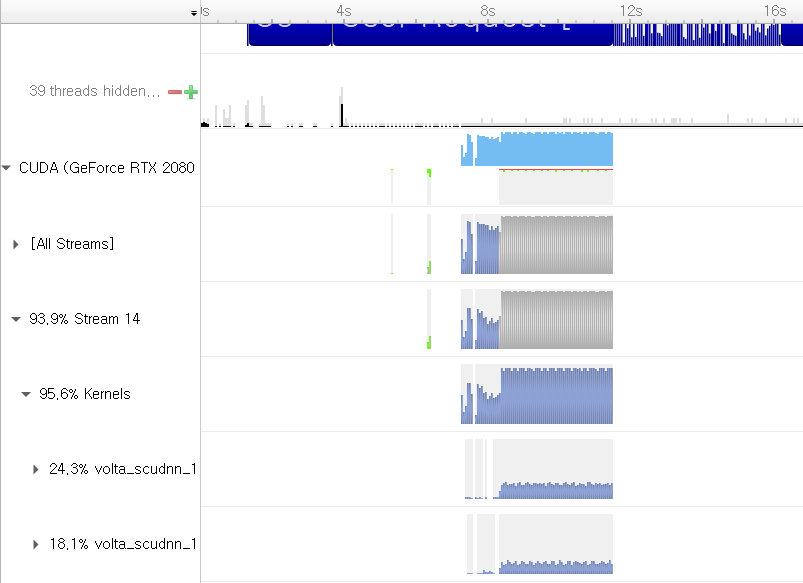803x583 pixels.
Task: Collapse the 93.9% Stream 14 row
Action: pyautogui.click(x=15, y=318)
